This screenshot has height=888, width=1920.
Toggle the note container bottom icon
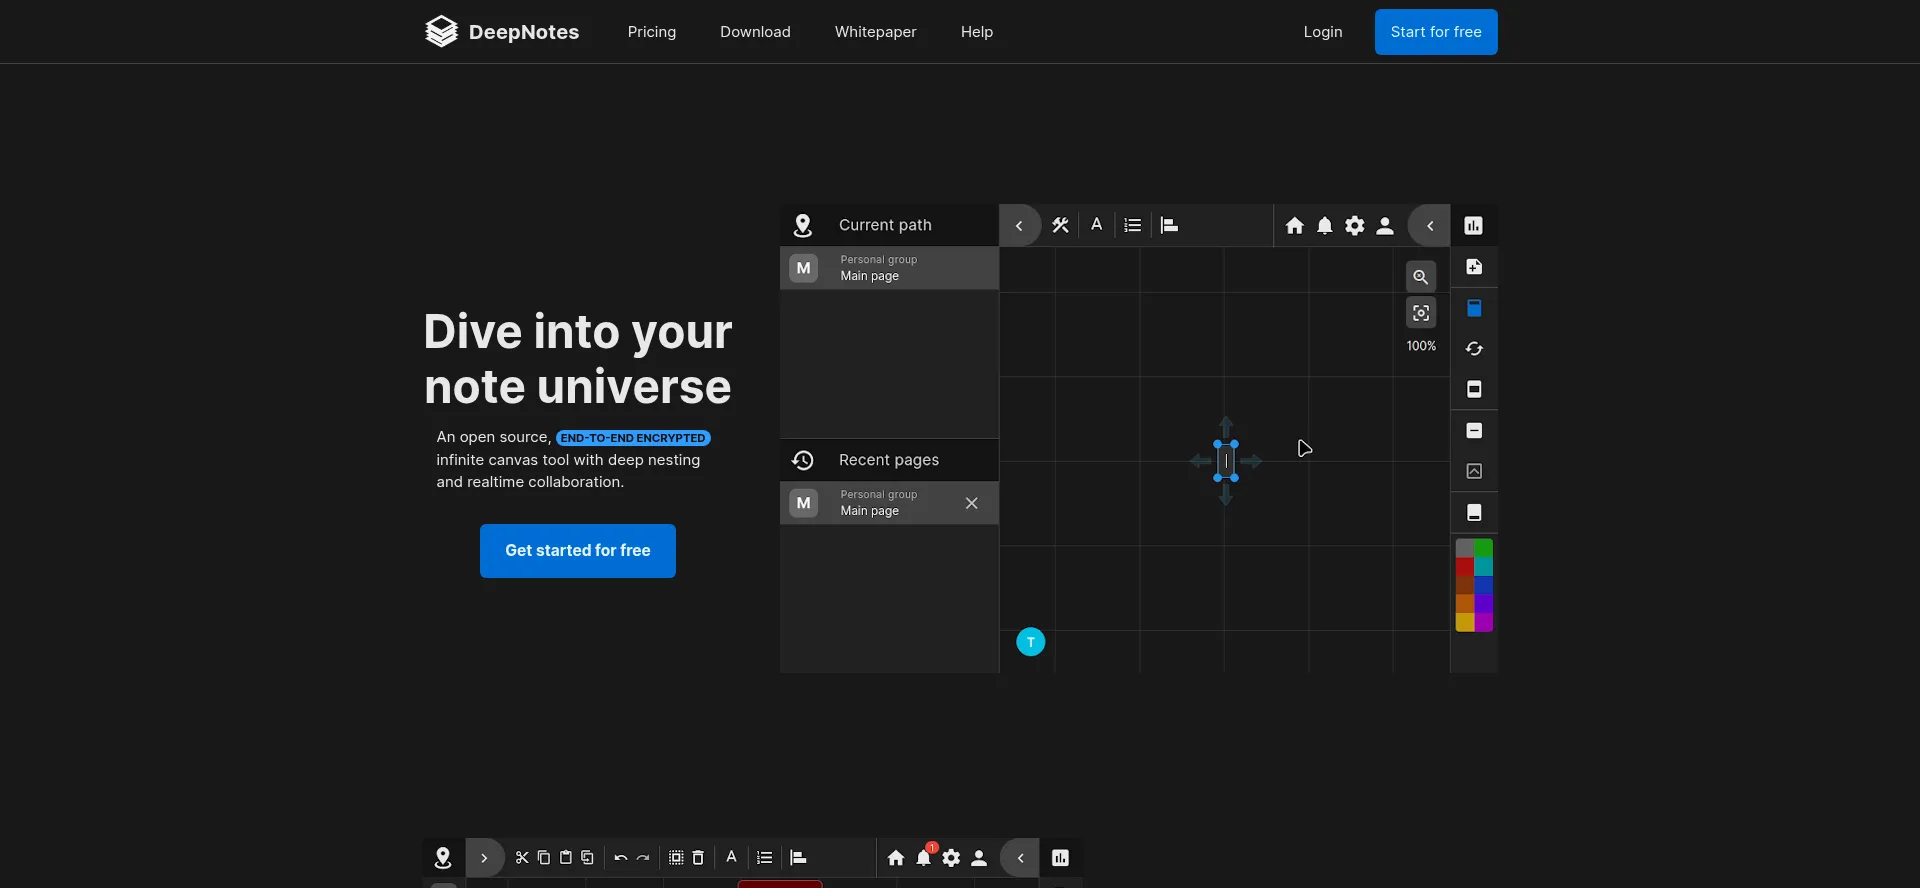1474,513
